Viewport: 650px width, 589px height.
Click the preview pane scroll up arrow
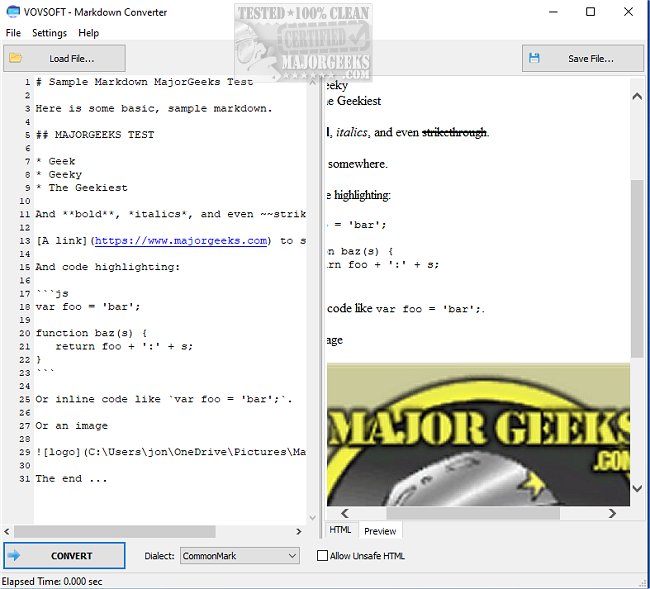tap(637, 97)
